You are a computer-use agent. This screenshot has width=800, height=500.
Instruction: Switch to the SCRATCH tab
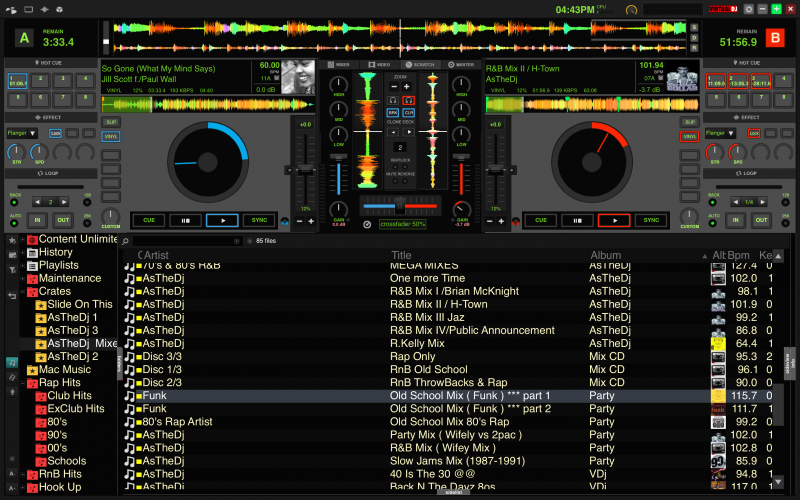coord(420,65)
